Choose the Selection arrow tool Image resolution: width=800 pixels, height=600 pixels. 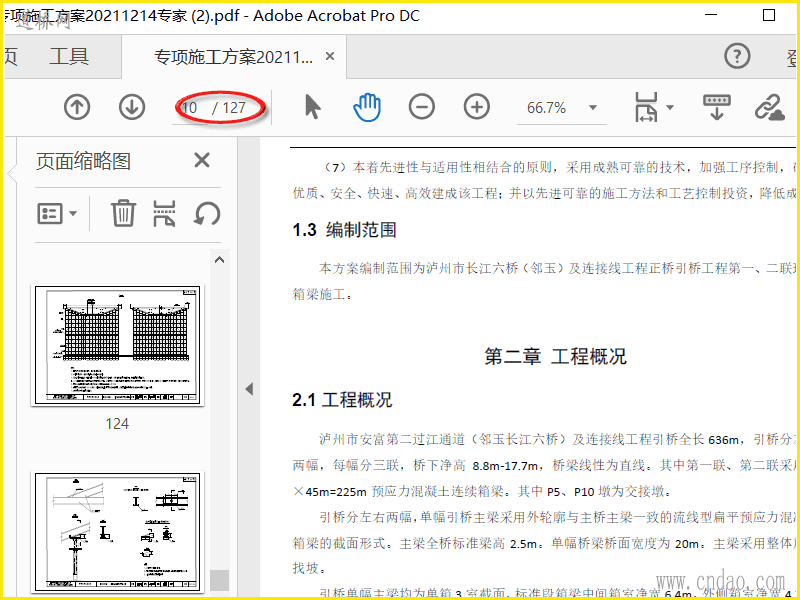click(313, 108)
